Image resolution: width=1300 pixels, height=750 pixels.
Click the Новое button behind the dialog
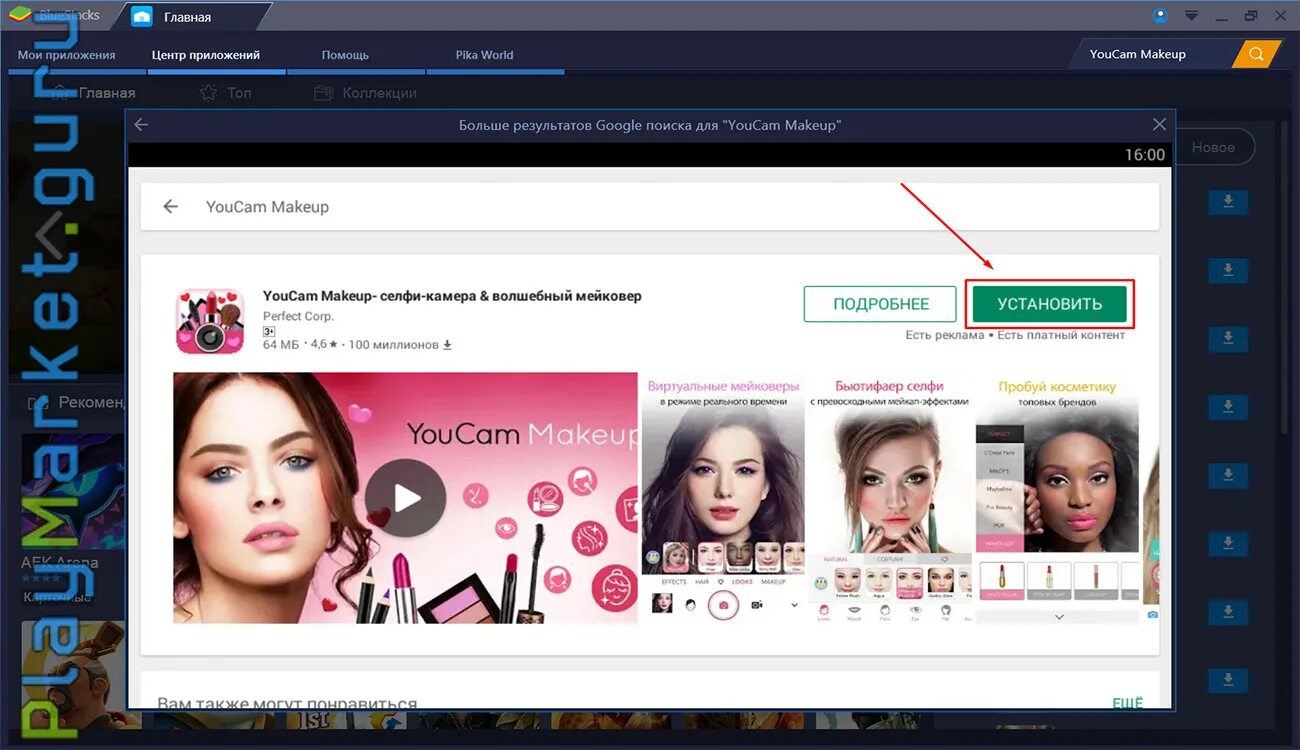[x=1213, y=147]
